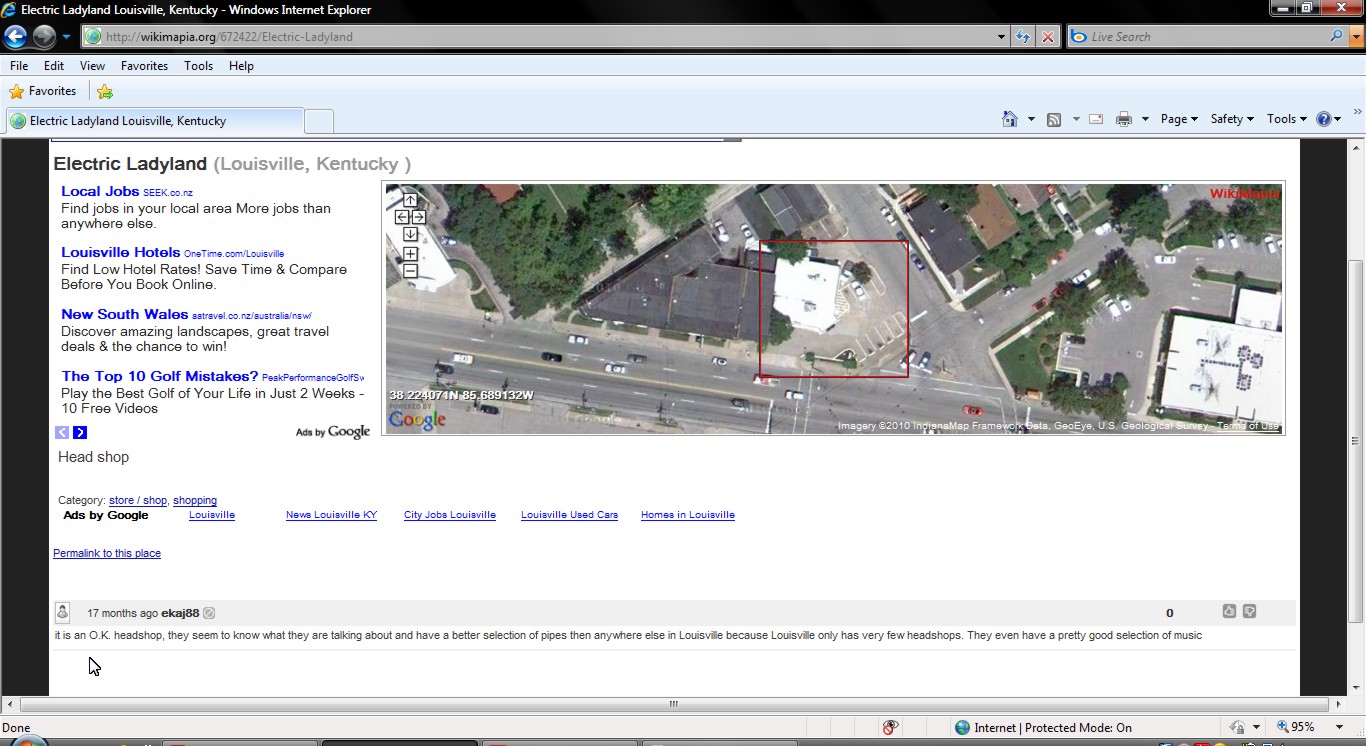Go to the Home page icon
The image size is (1367, 746).
(1010, 119)
